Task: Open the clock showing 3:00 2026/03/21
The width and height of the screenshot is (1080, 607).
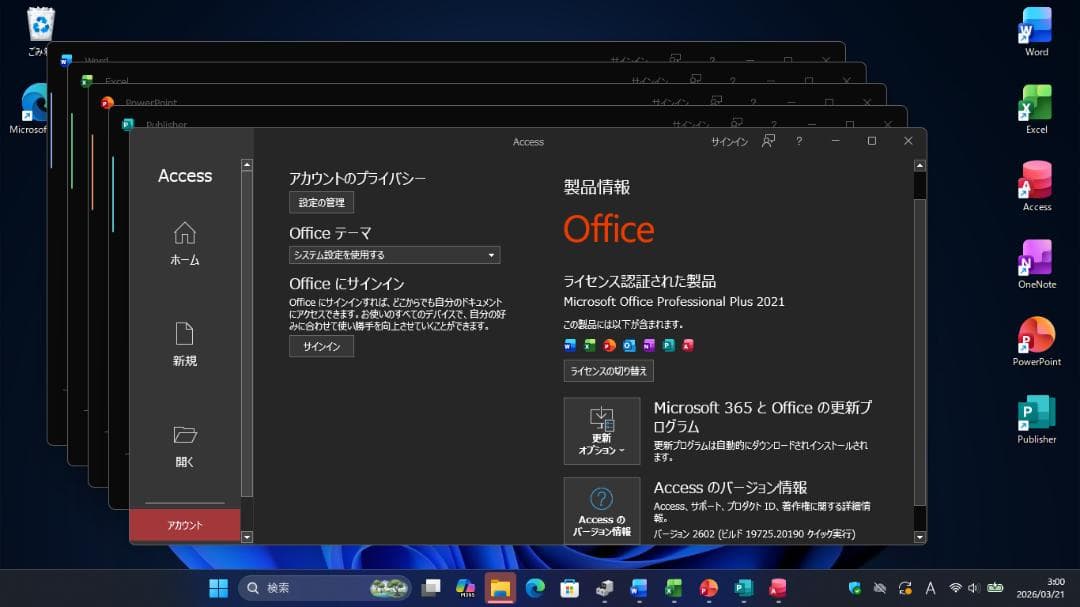Action: click(x=1040, y=588)
